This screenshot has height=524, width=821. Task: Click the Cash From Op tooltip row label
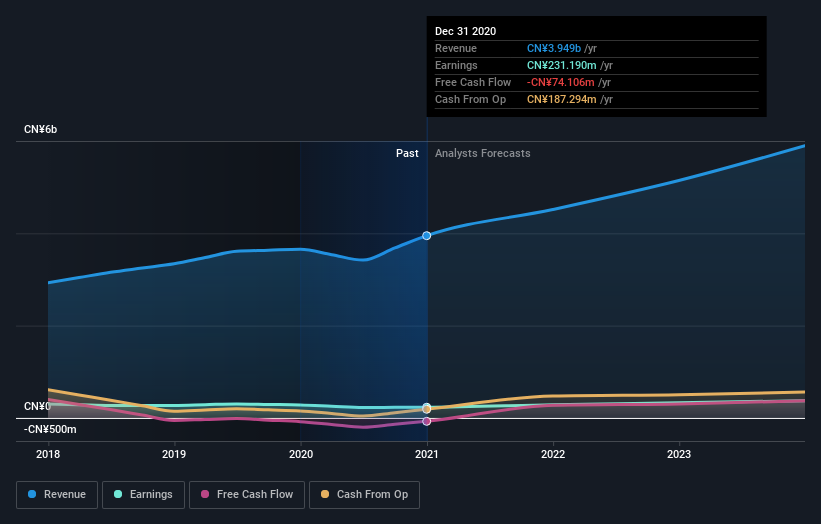(x=471, y=99)
